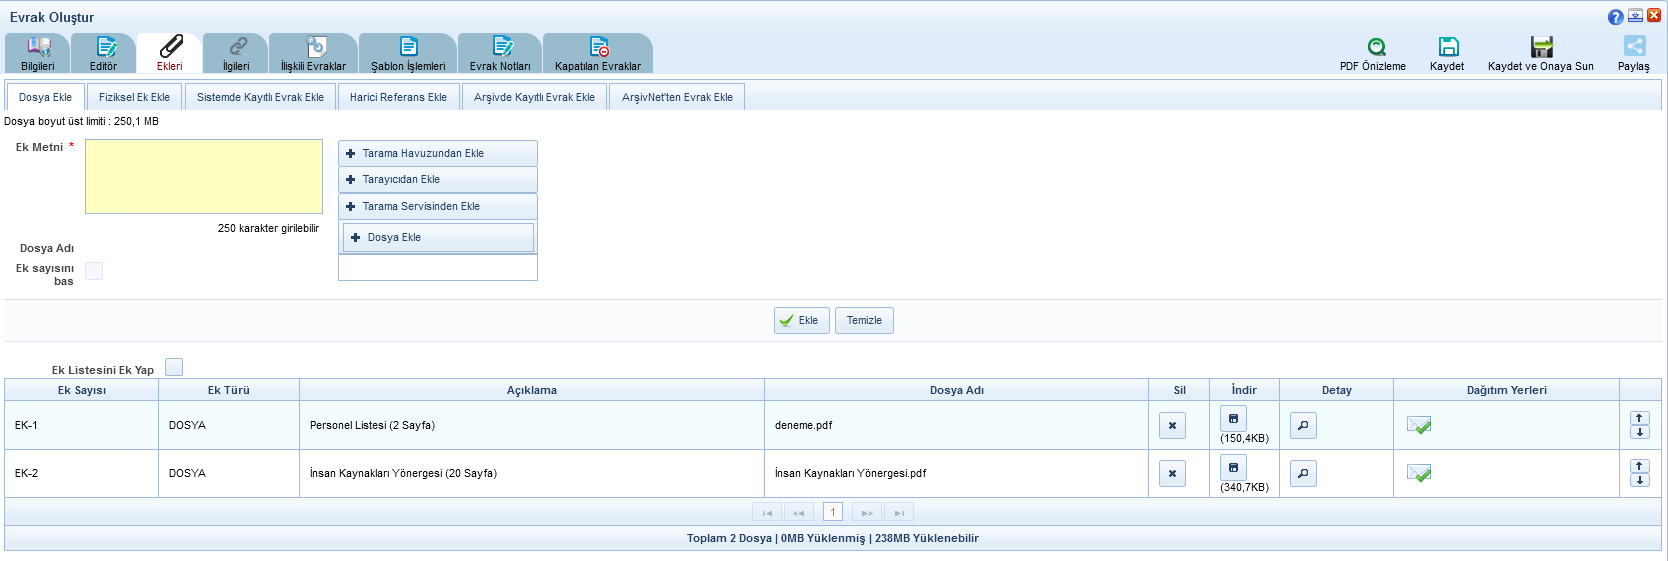
Task: Switch to the Fiziksel Ek Ekle tab
Action: click(x=134, y=97)
